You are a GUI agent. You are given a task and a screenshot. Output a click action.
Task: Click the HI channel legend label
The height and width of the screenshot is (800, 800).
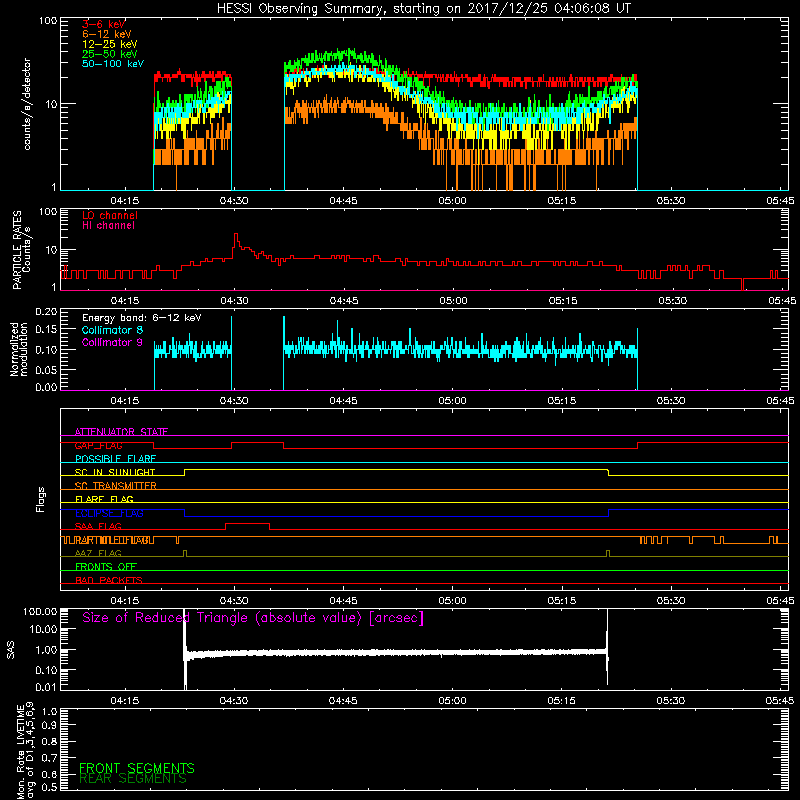[108, 226]
